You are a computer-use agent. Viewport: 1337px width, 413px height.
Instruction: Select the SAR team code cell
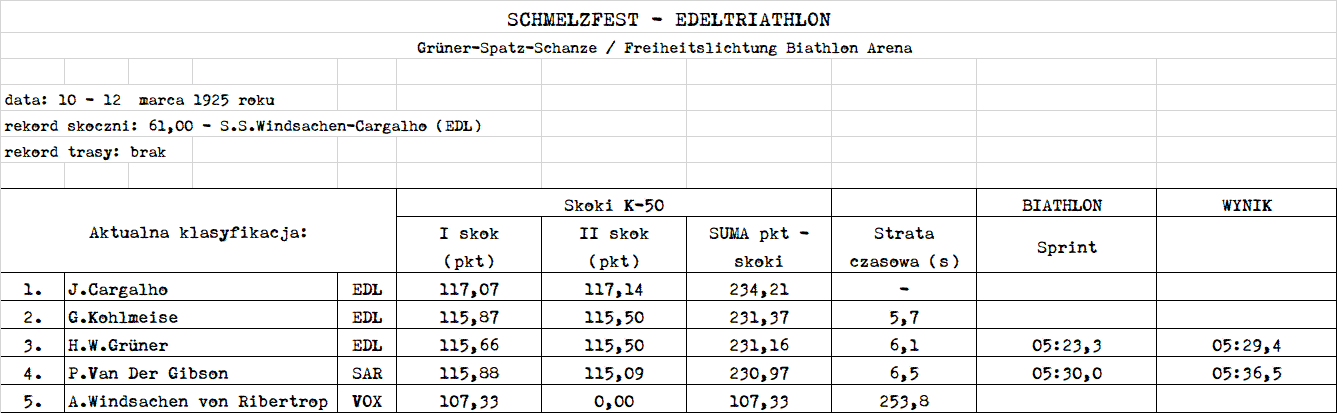[368, 374]
